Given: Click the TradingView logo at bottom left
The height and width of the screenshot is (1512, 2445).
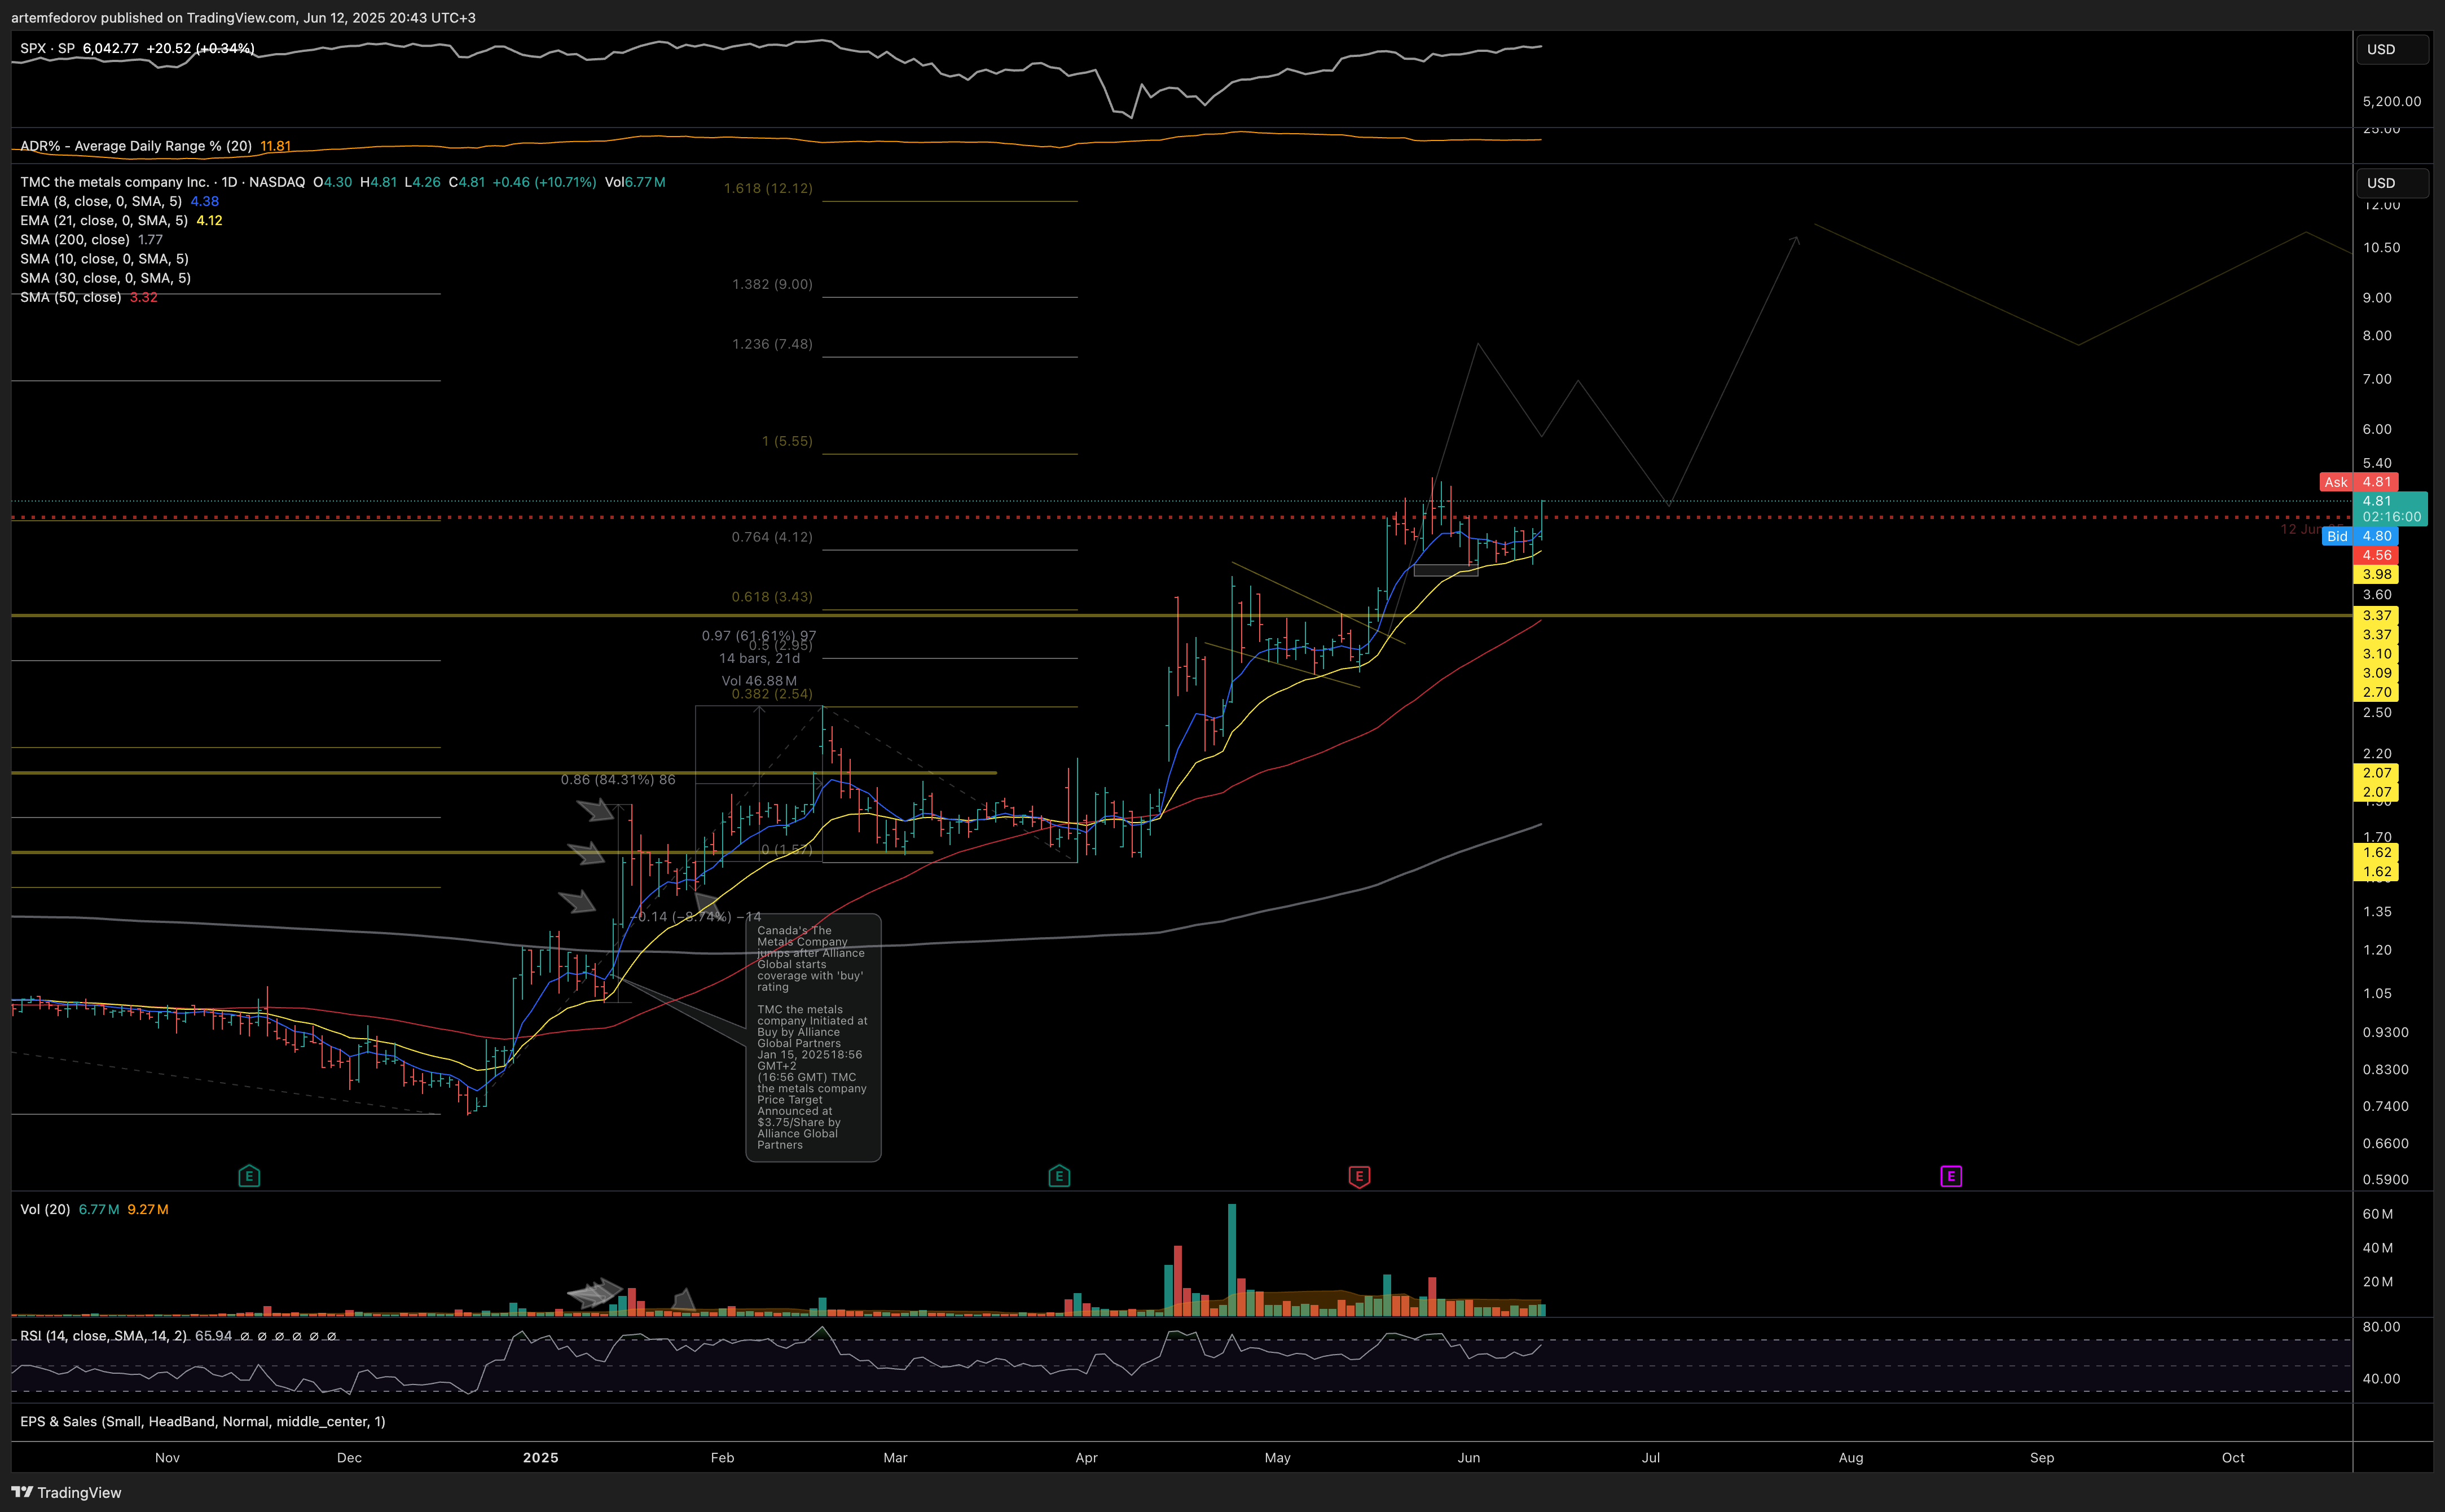Looking at the screenshot, I should tap(66, 1492).
